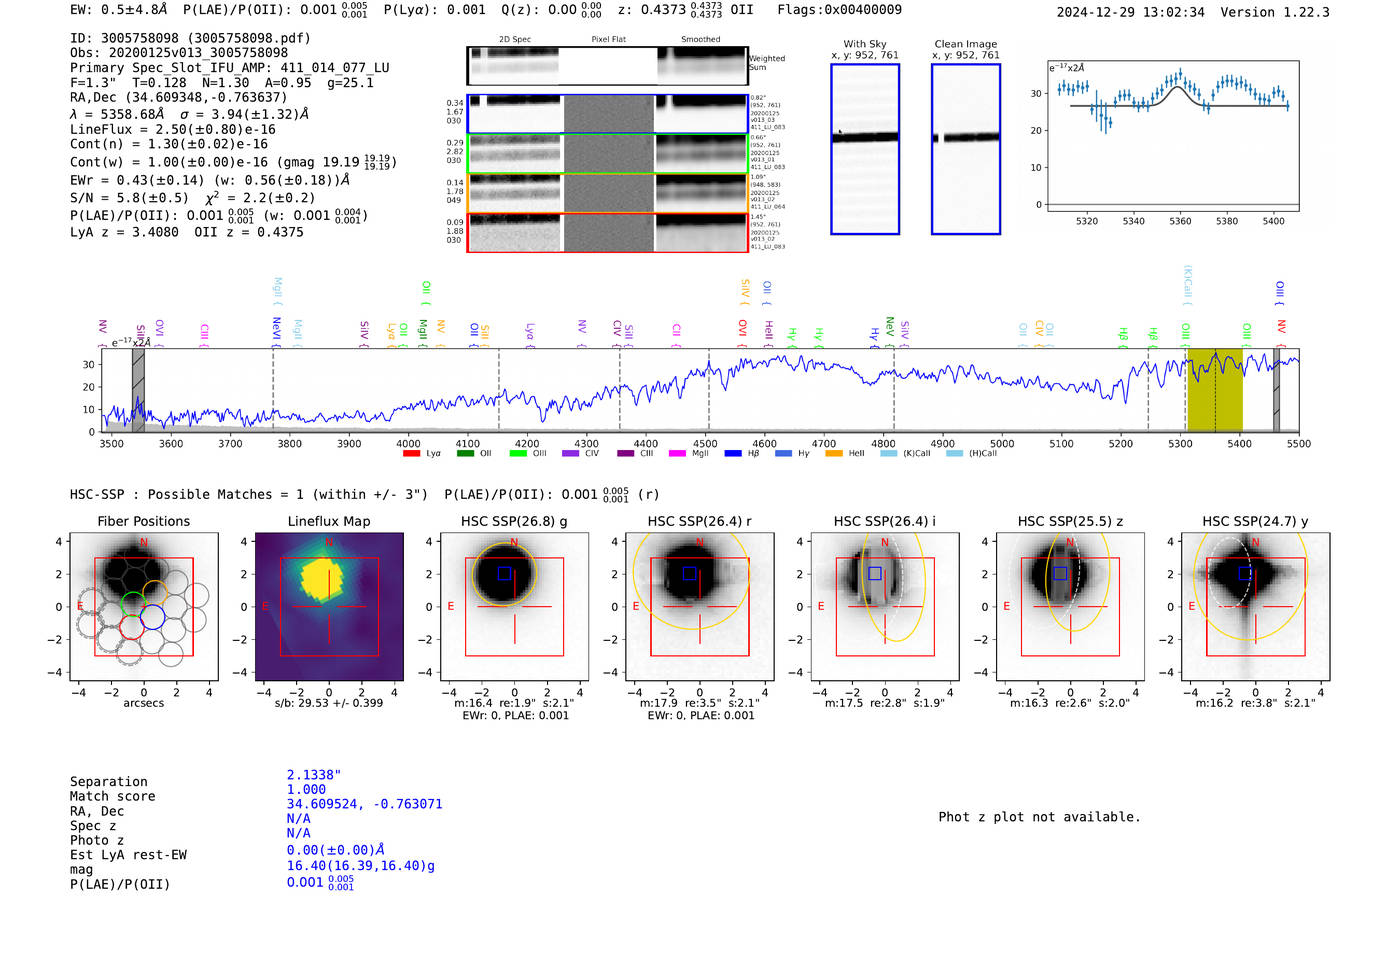The image size is (1400, 953).
Task: Select the HSC SSP g-band cutout
Action: 514,606
